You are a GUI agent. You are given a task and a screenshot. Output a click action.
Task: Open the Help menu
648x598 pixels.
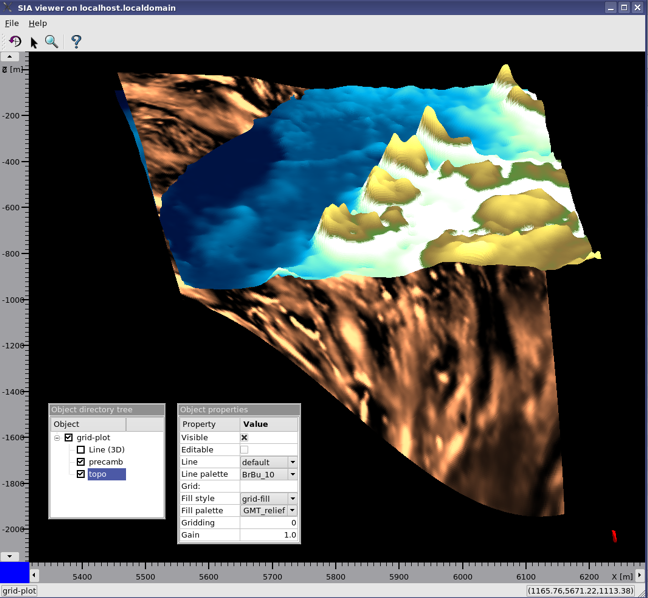[x=38, y=23]
